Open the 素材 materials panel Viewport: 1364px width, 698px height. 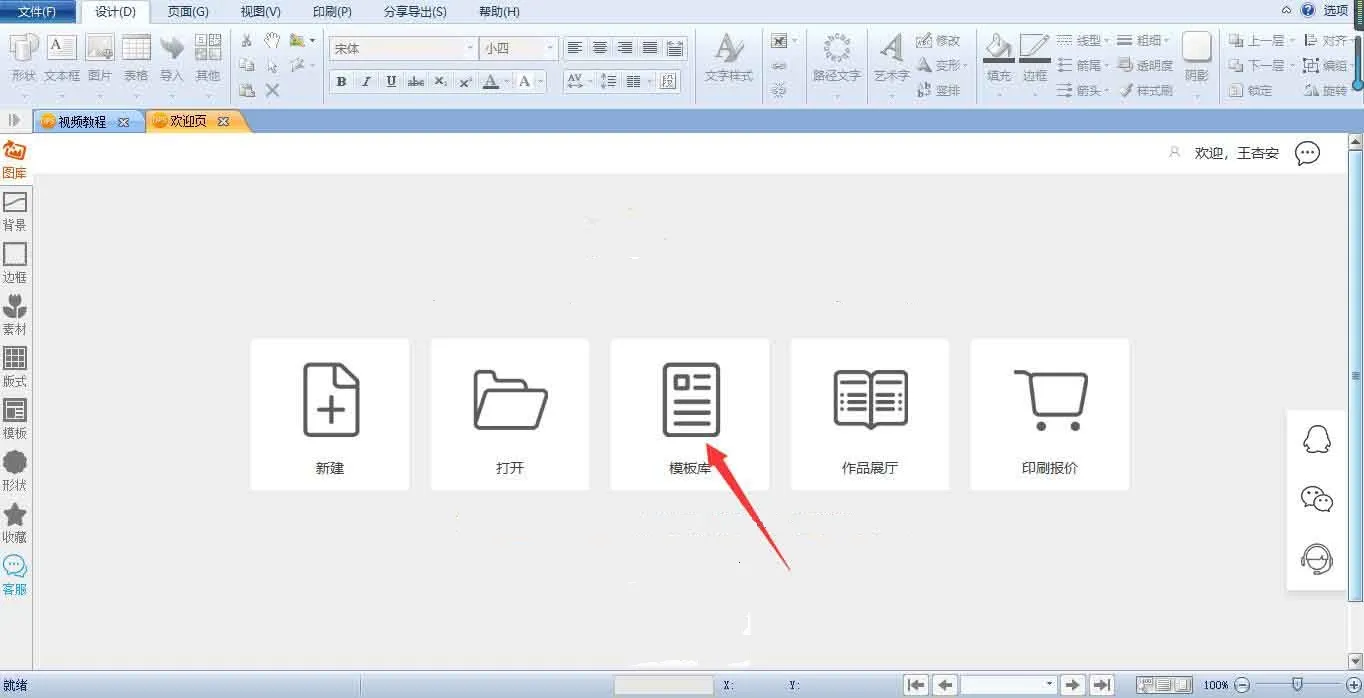(x=15, y=316)
